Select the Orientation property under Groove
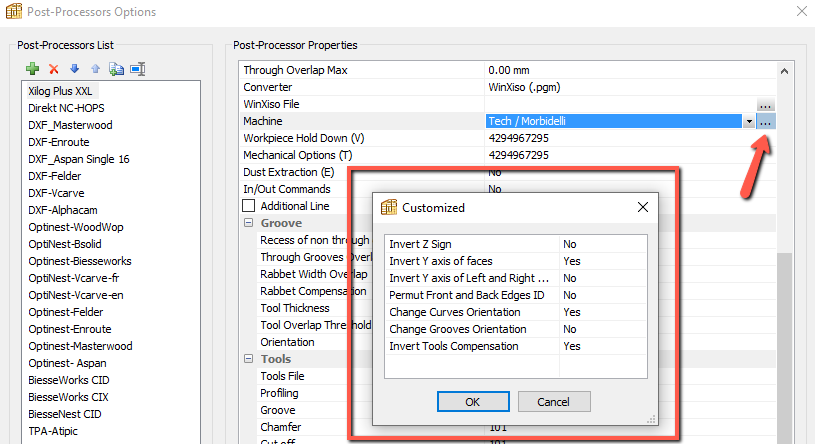 (x=287, y=342)
